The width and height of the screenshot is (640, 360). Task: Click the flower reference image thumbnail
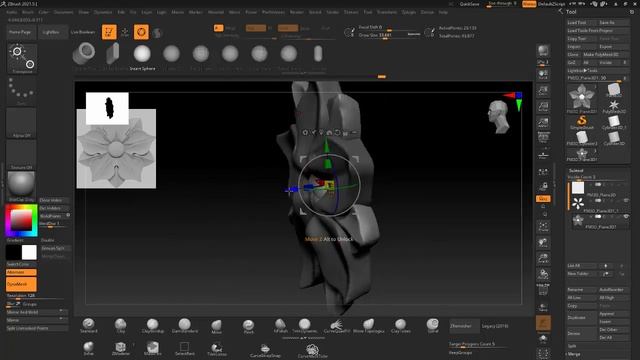coord(116,149)
